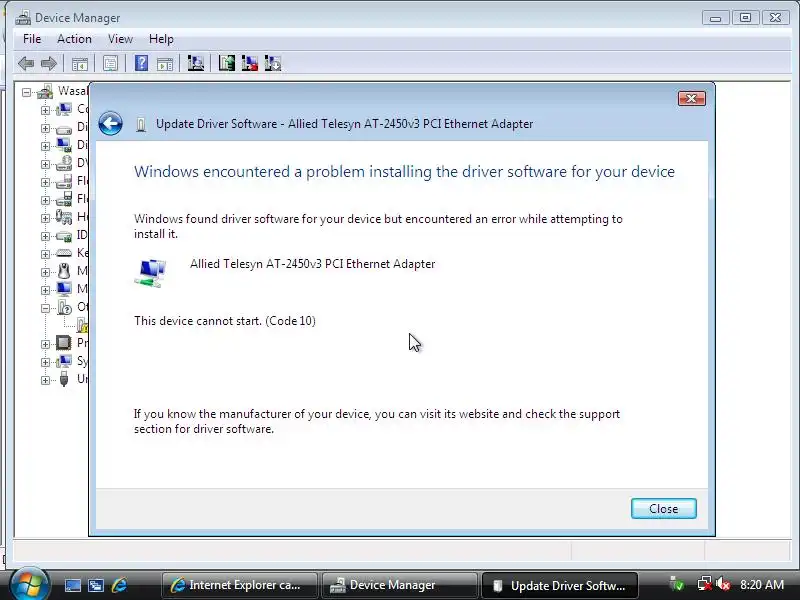This screenshot has width=800, height=600.
Task: Expand the USB controllers category node
Action: (x=45, y=380)
